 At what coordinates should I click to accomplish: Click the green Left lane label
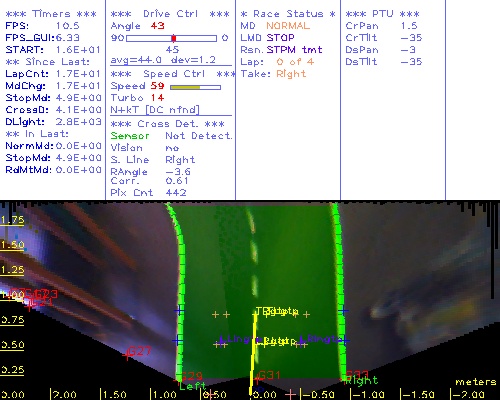tap(192, 386)
